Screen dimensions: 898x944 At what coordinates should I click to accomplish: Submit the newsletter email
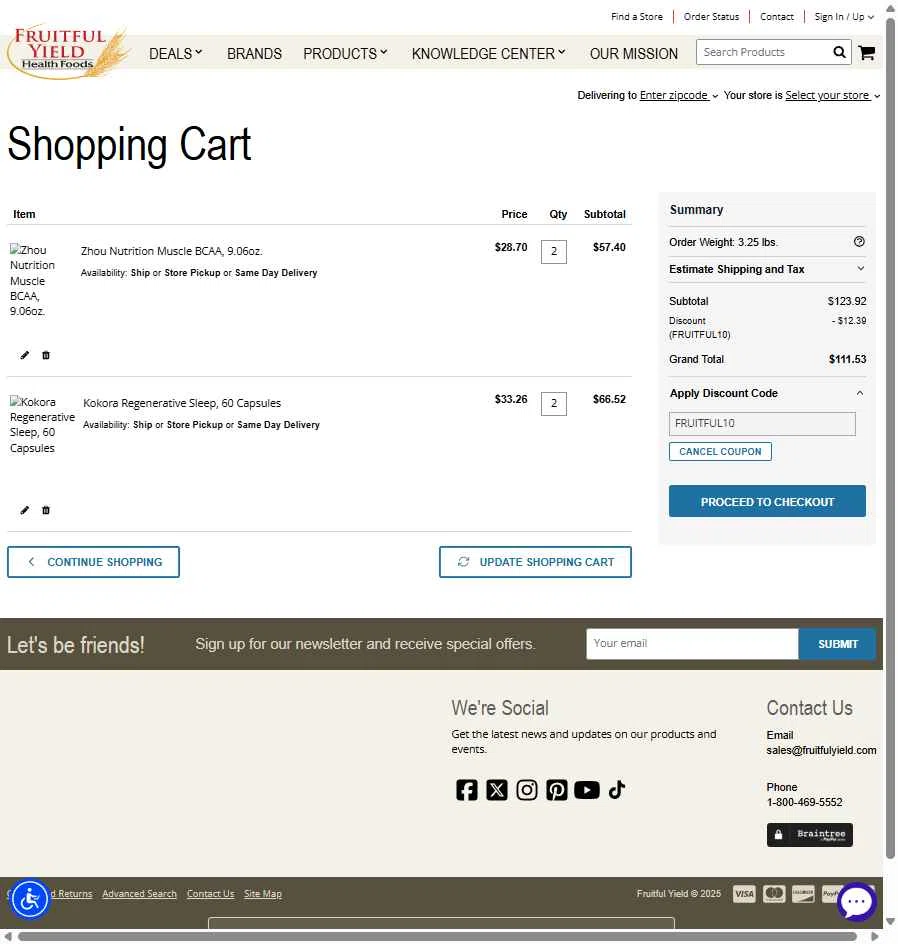[x=837, y=644]
